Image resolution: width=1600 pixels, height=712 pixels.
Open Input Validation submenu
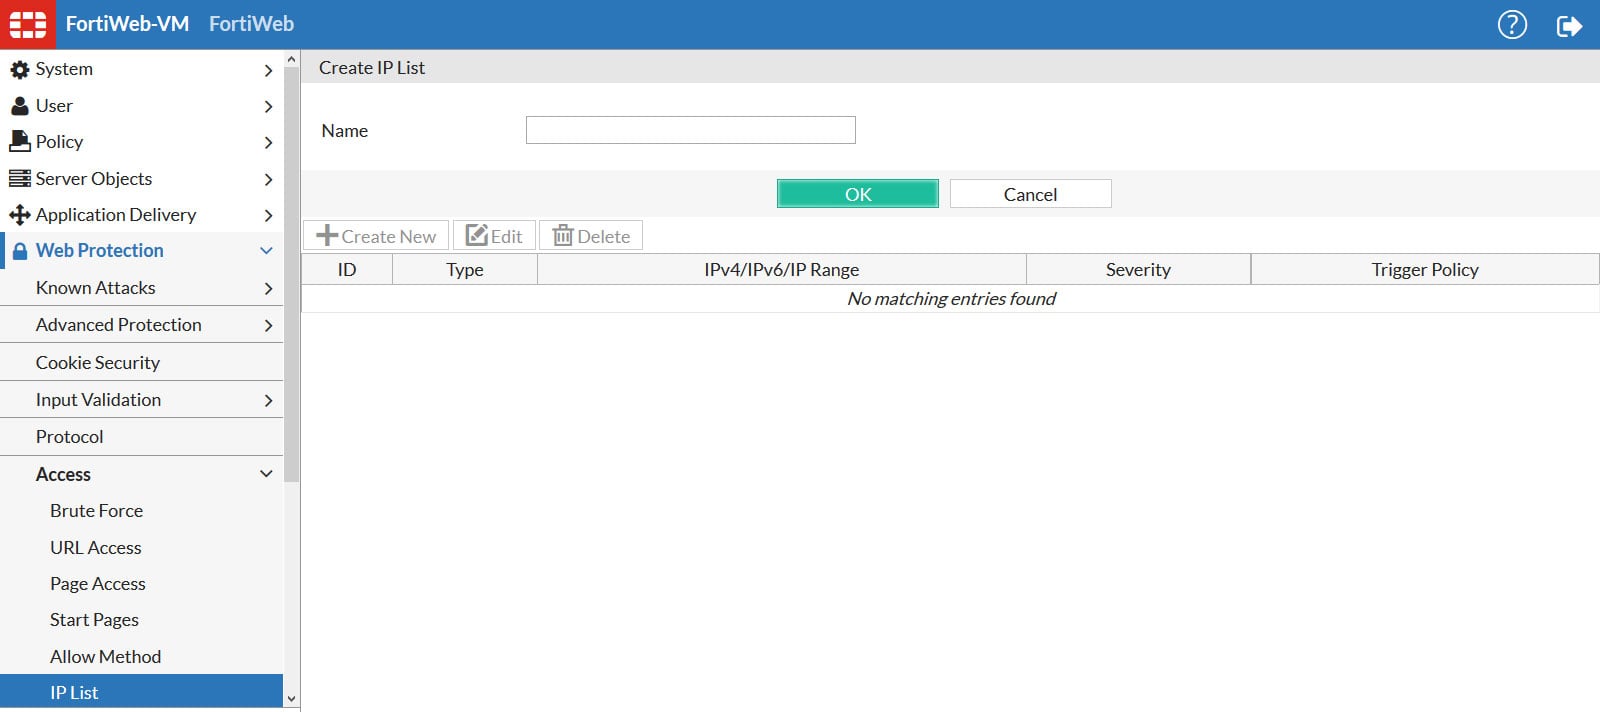coord(142,399)
